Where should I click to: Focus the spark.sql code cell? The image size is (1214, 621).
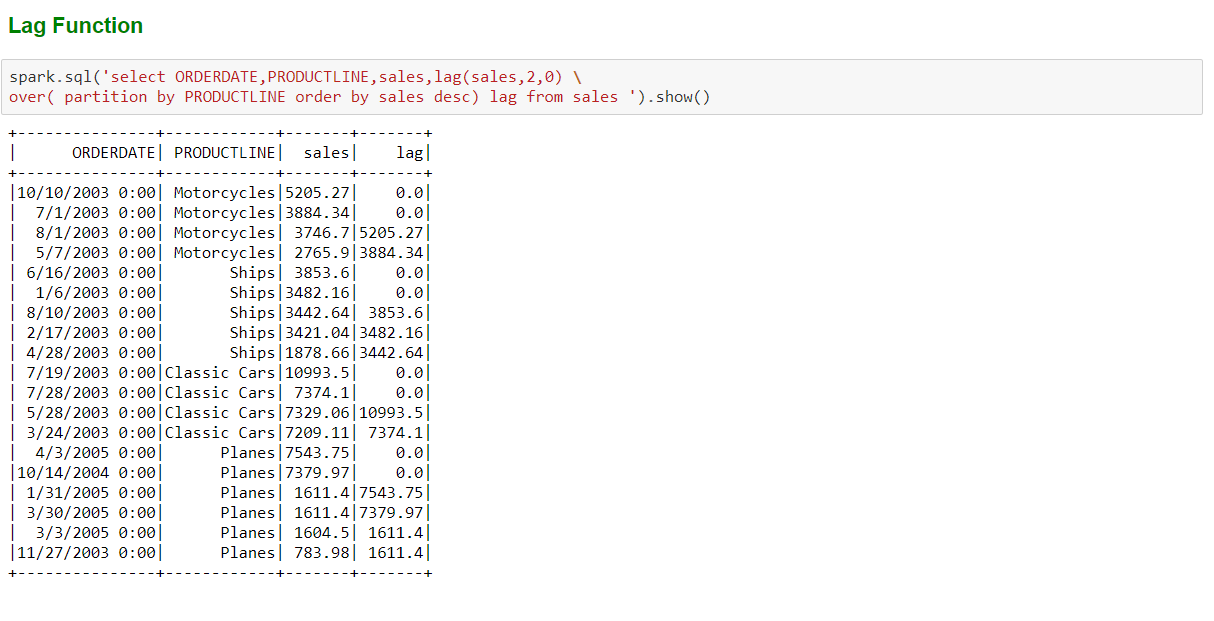pos(602,87)
